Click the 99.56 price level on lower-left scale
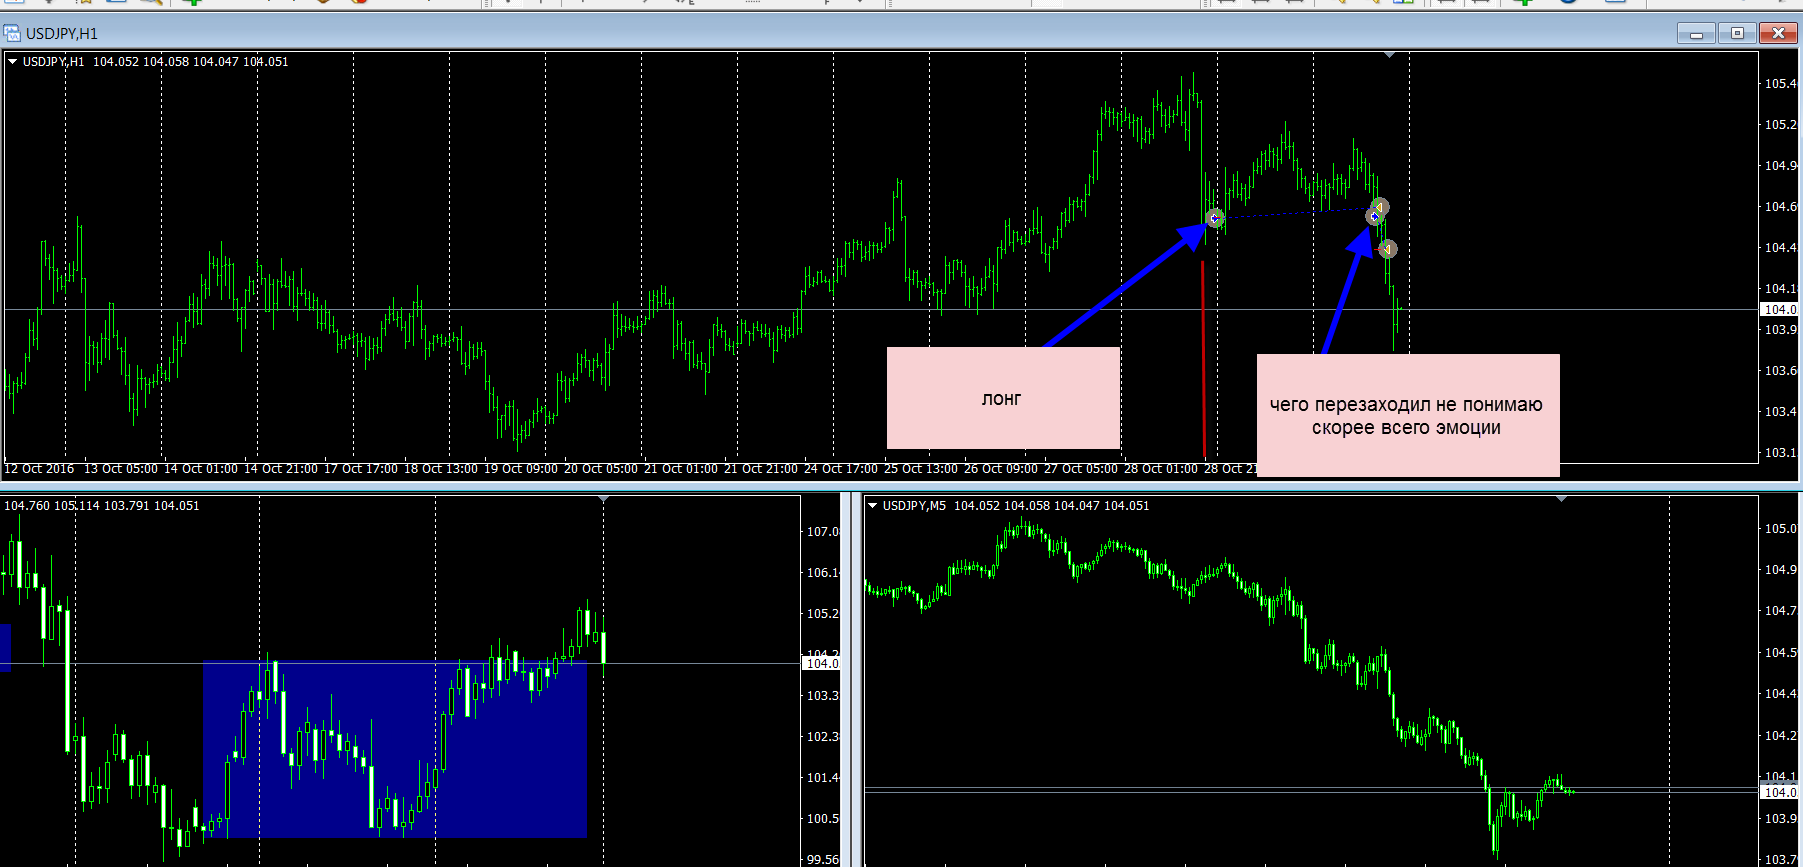The image size is (1803, 867). tap(823, 859)
